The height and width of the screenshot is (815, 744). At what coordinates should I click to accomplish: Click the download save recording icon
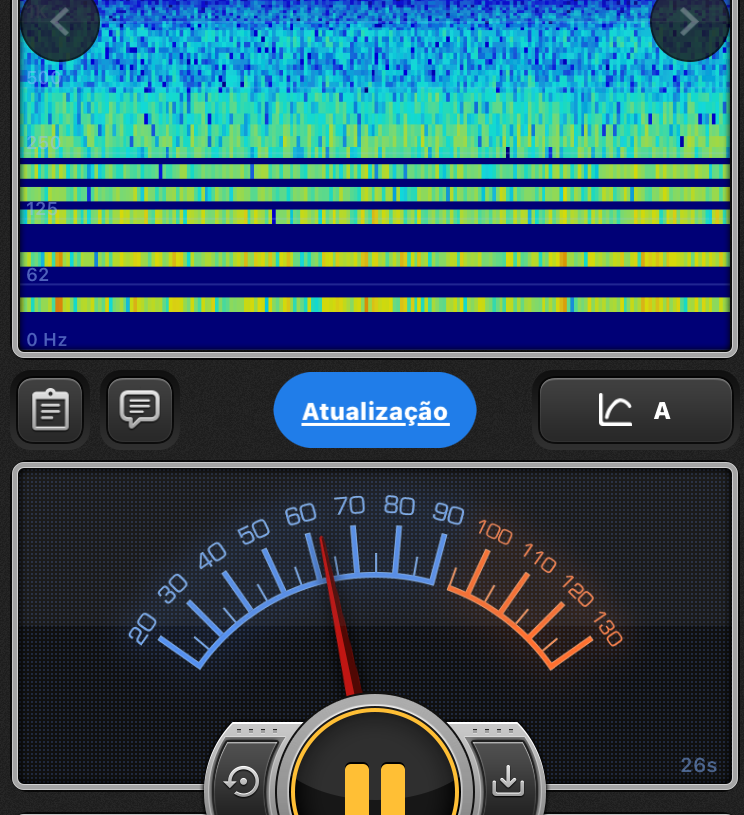tap(508, 779)
